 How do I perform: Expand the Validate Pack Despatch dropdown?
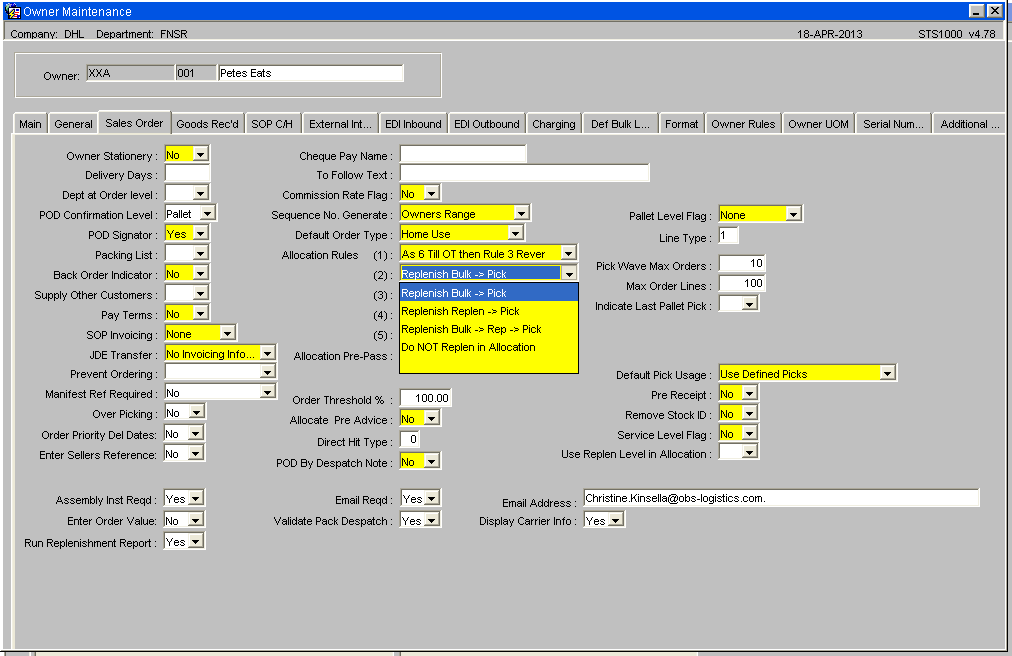432,520
